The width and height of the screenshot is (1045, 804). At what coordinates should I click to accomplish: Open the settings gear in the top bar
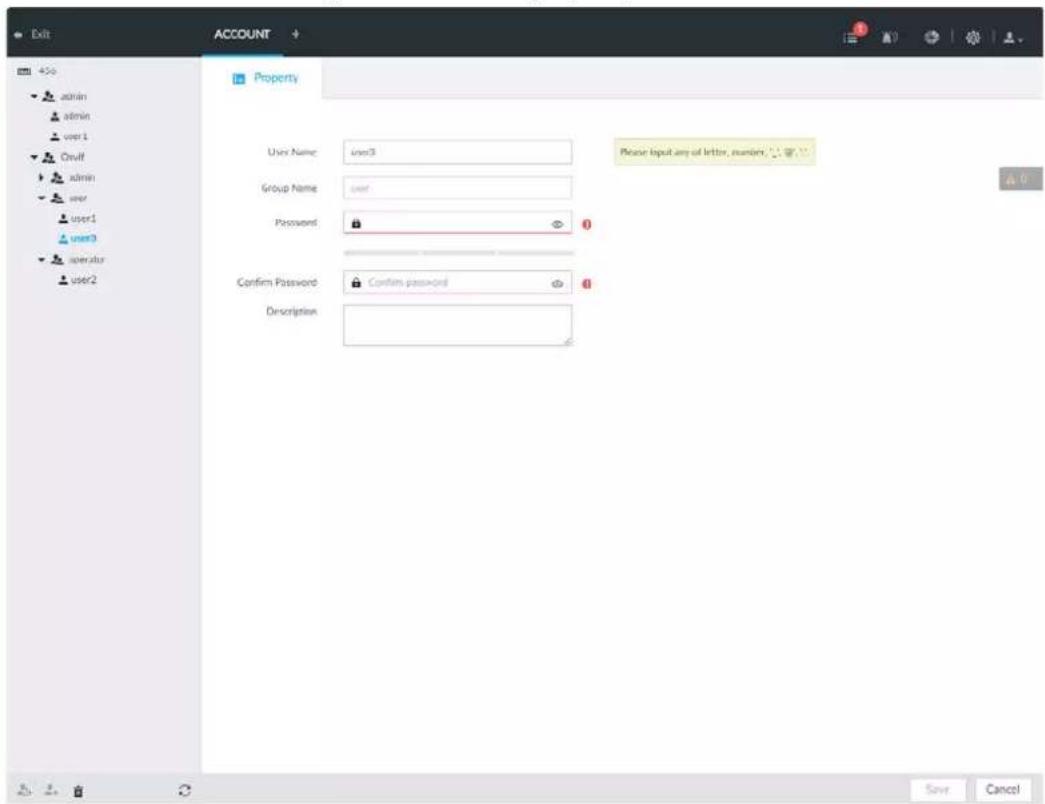tap(972, 37)
